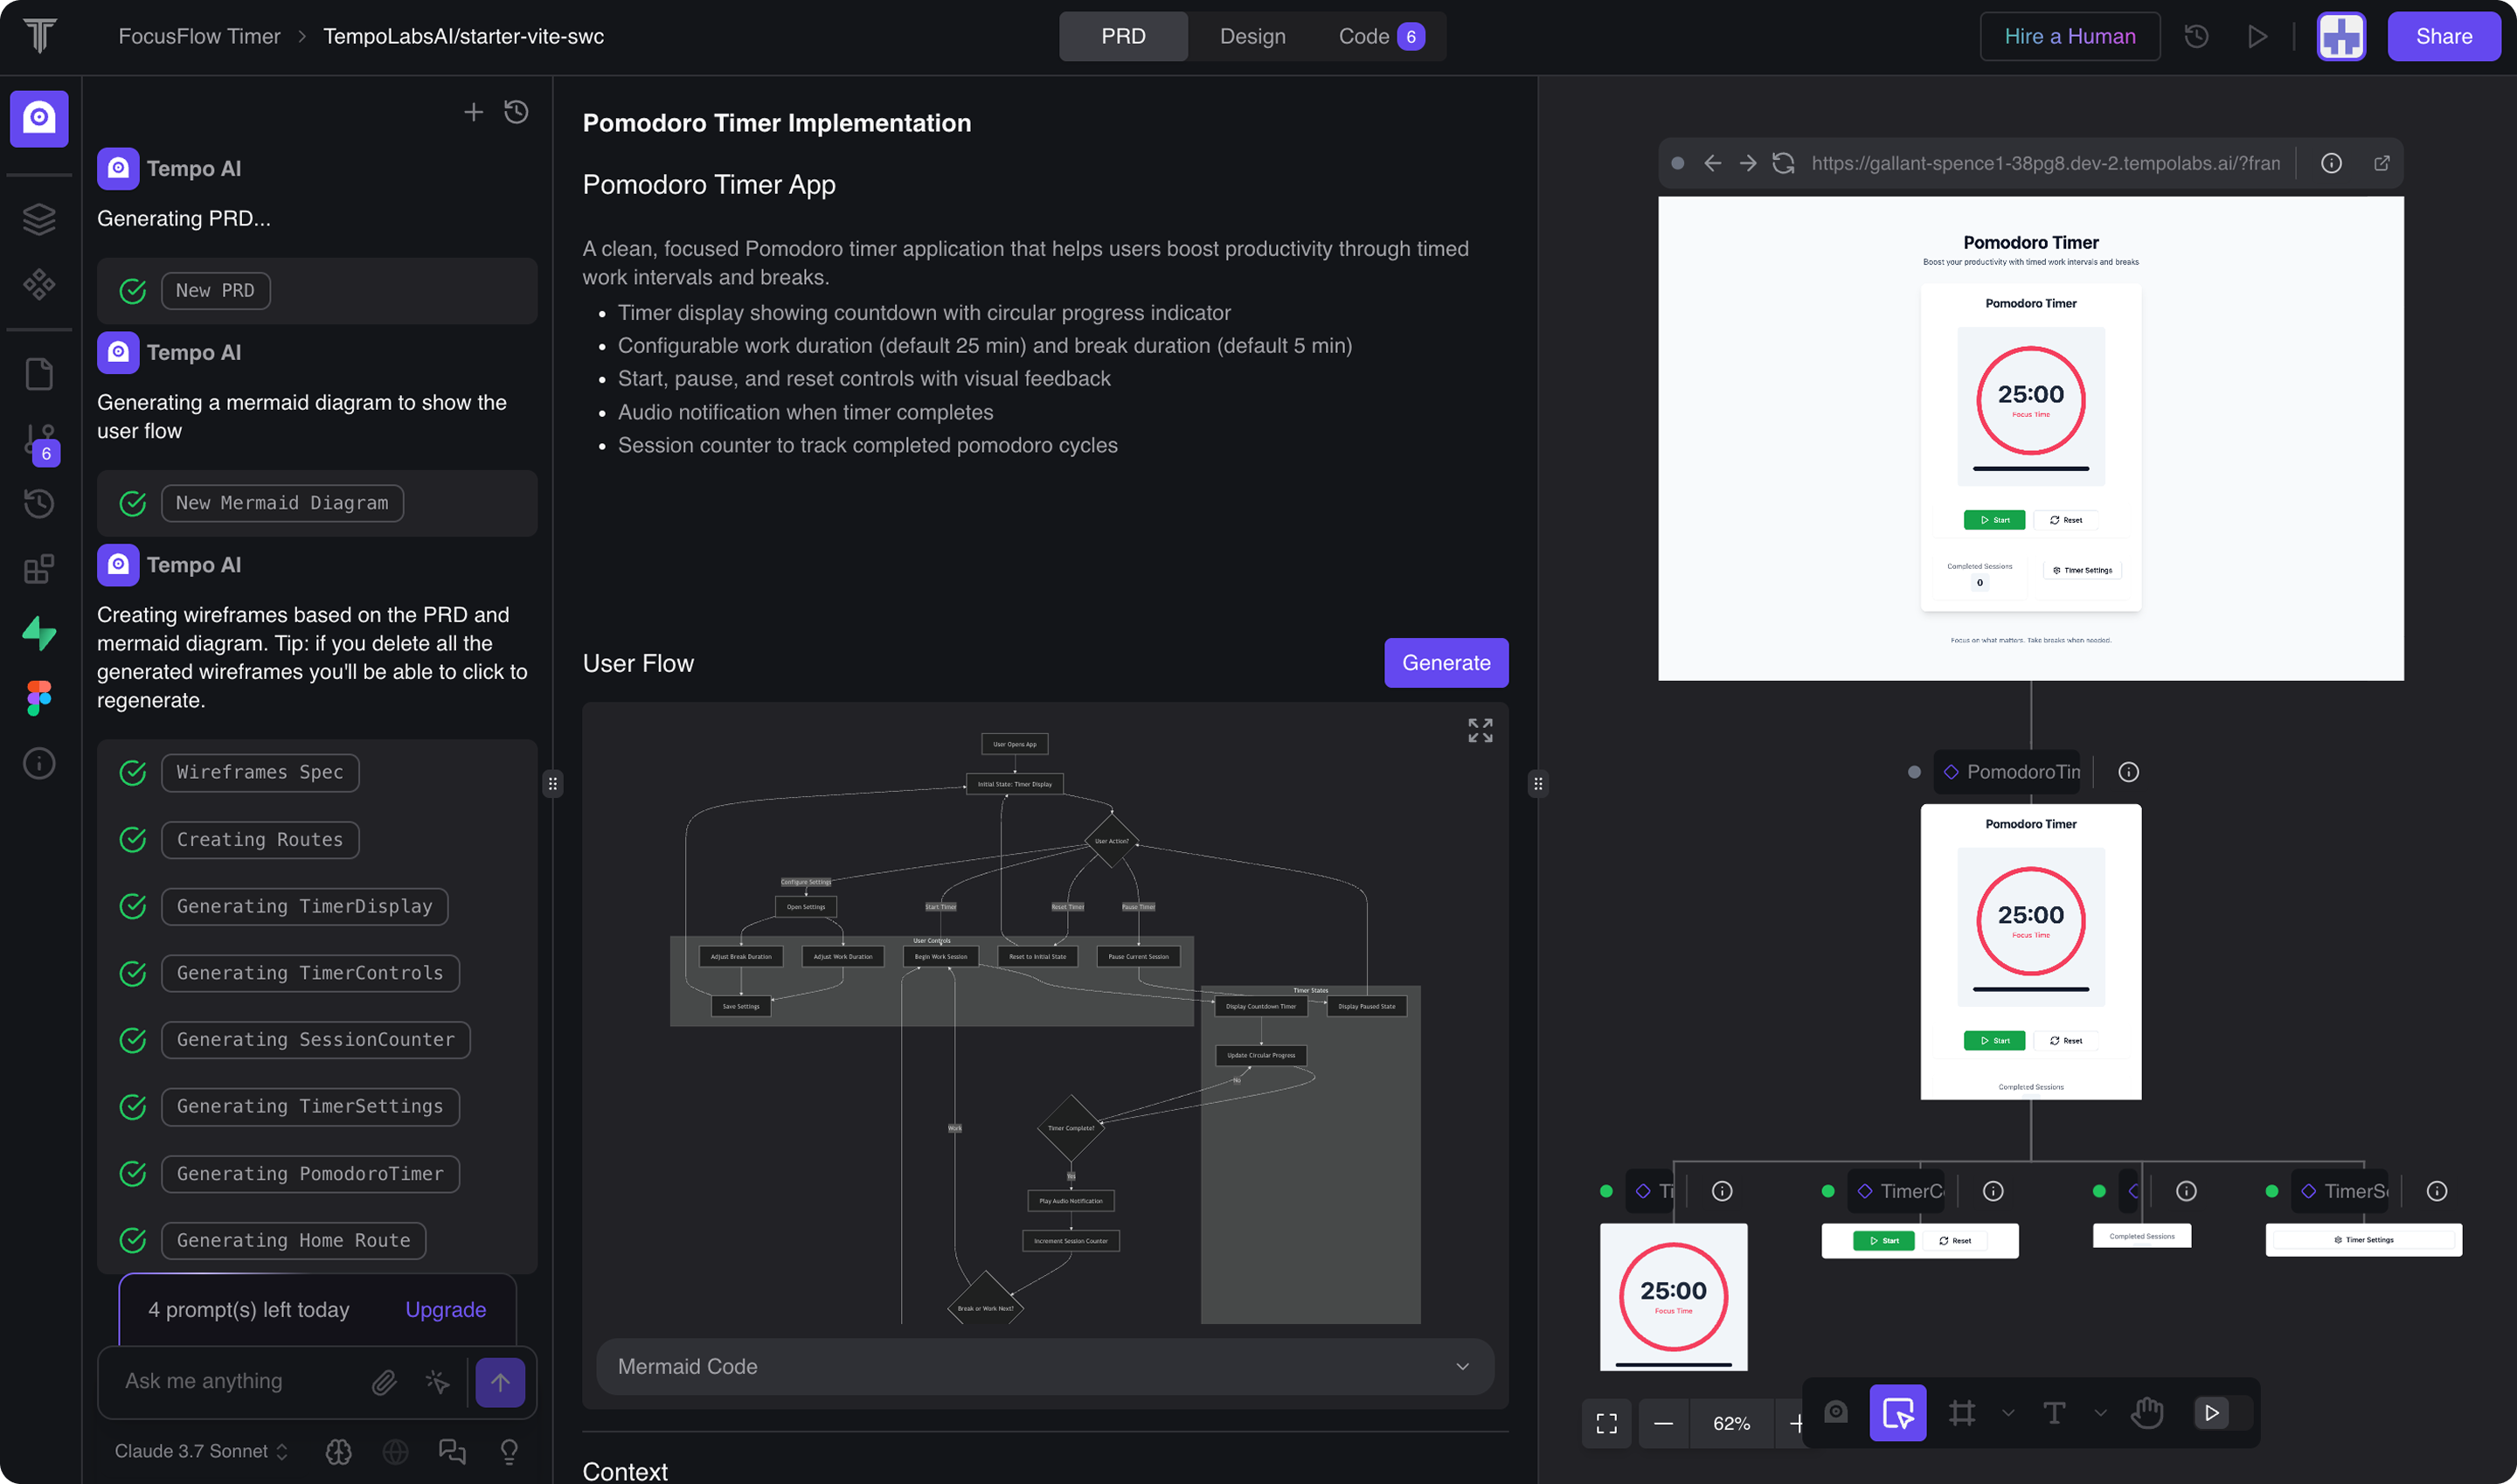
Task: Click the Hire a Human button
Action: 2070,36
